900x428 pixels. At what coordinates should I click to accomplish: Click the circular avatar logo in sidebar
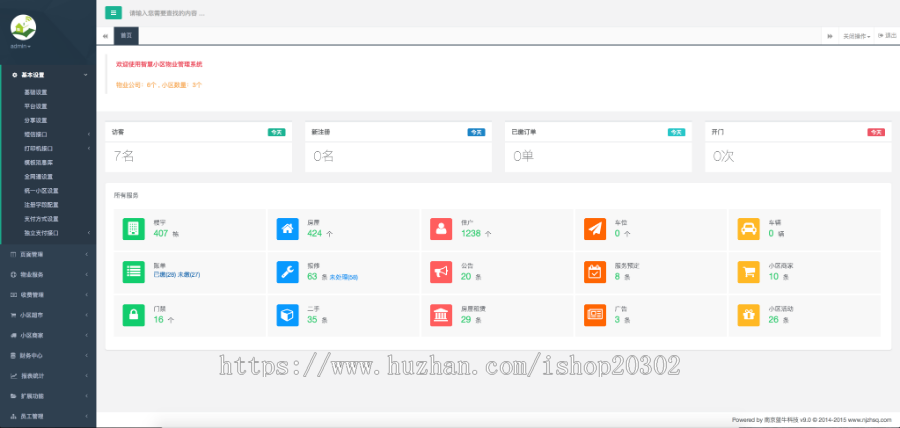[23, 27]
